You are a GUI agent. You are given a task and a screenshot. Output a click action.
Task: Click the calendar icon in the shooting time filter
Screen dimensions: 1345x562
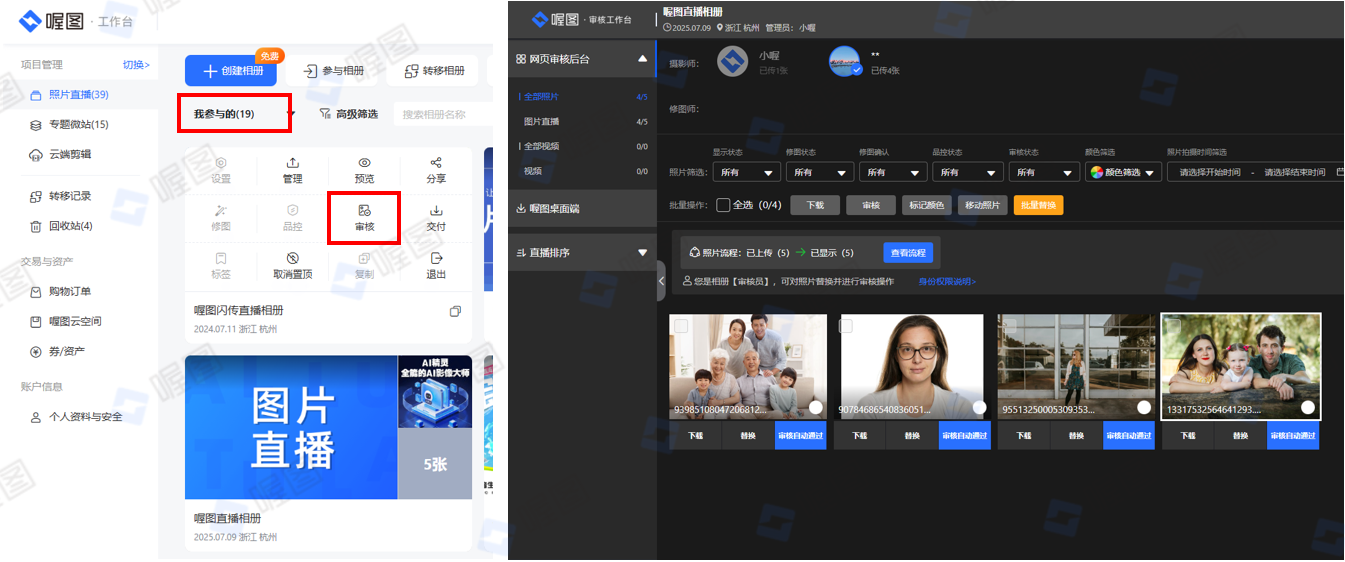tap(1340, 172)
